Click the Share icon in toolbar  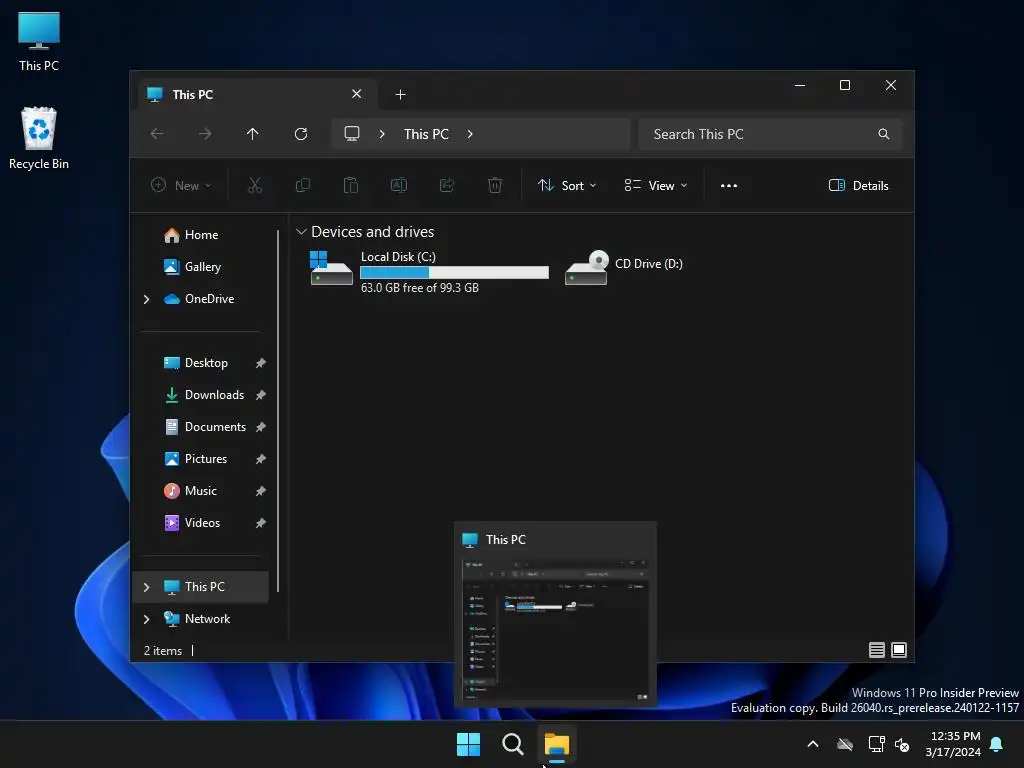447,185
